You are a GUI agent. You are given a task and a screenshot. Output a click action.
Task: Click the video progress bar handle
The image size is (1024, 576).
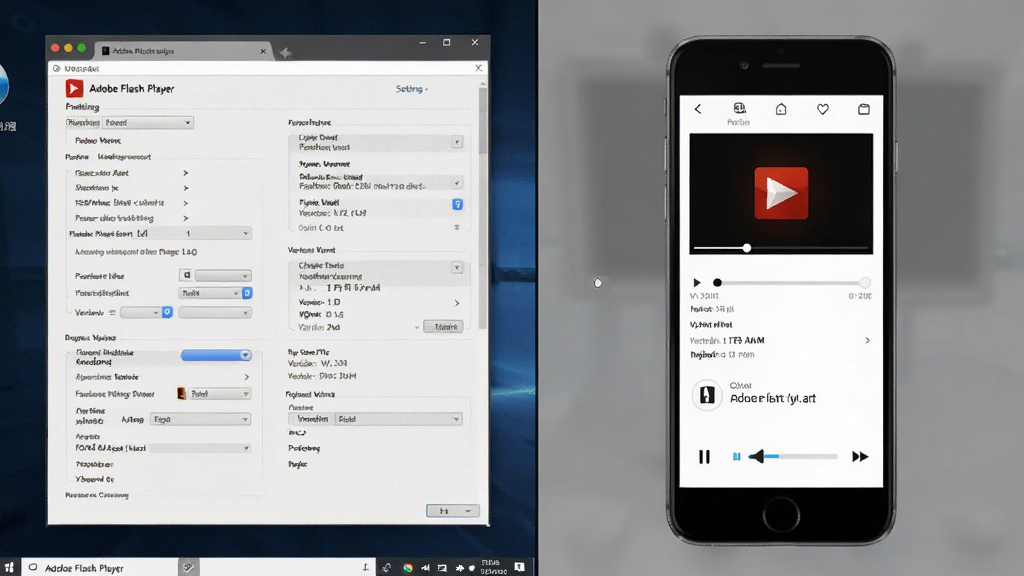tap(746, 248)
